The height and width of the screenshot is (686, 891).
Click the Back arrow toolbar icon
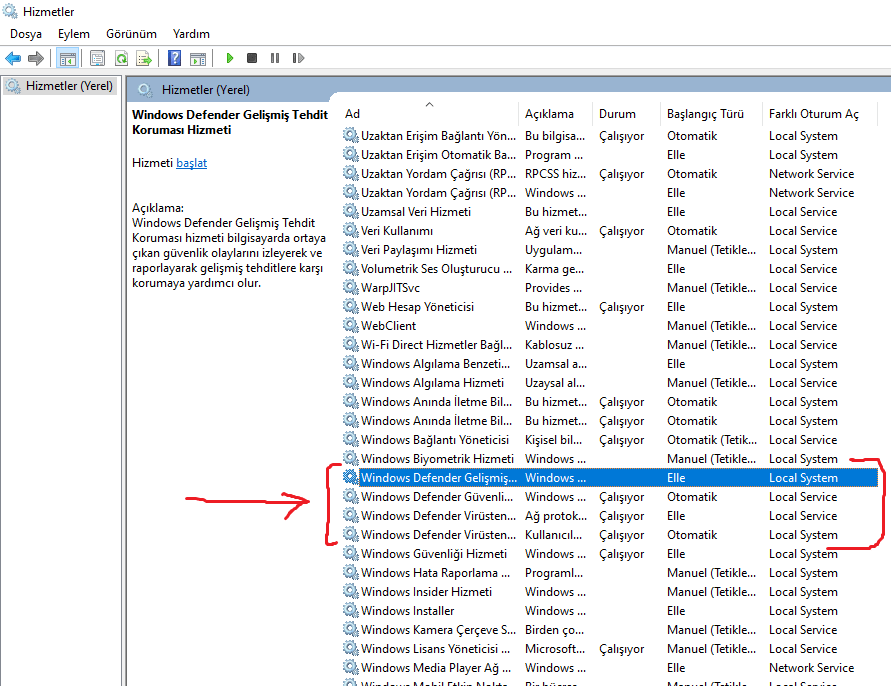pyautogui.click(x=13, y=58)
